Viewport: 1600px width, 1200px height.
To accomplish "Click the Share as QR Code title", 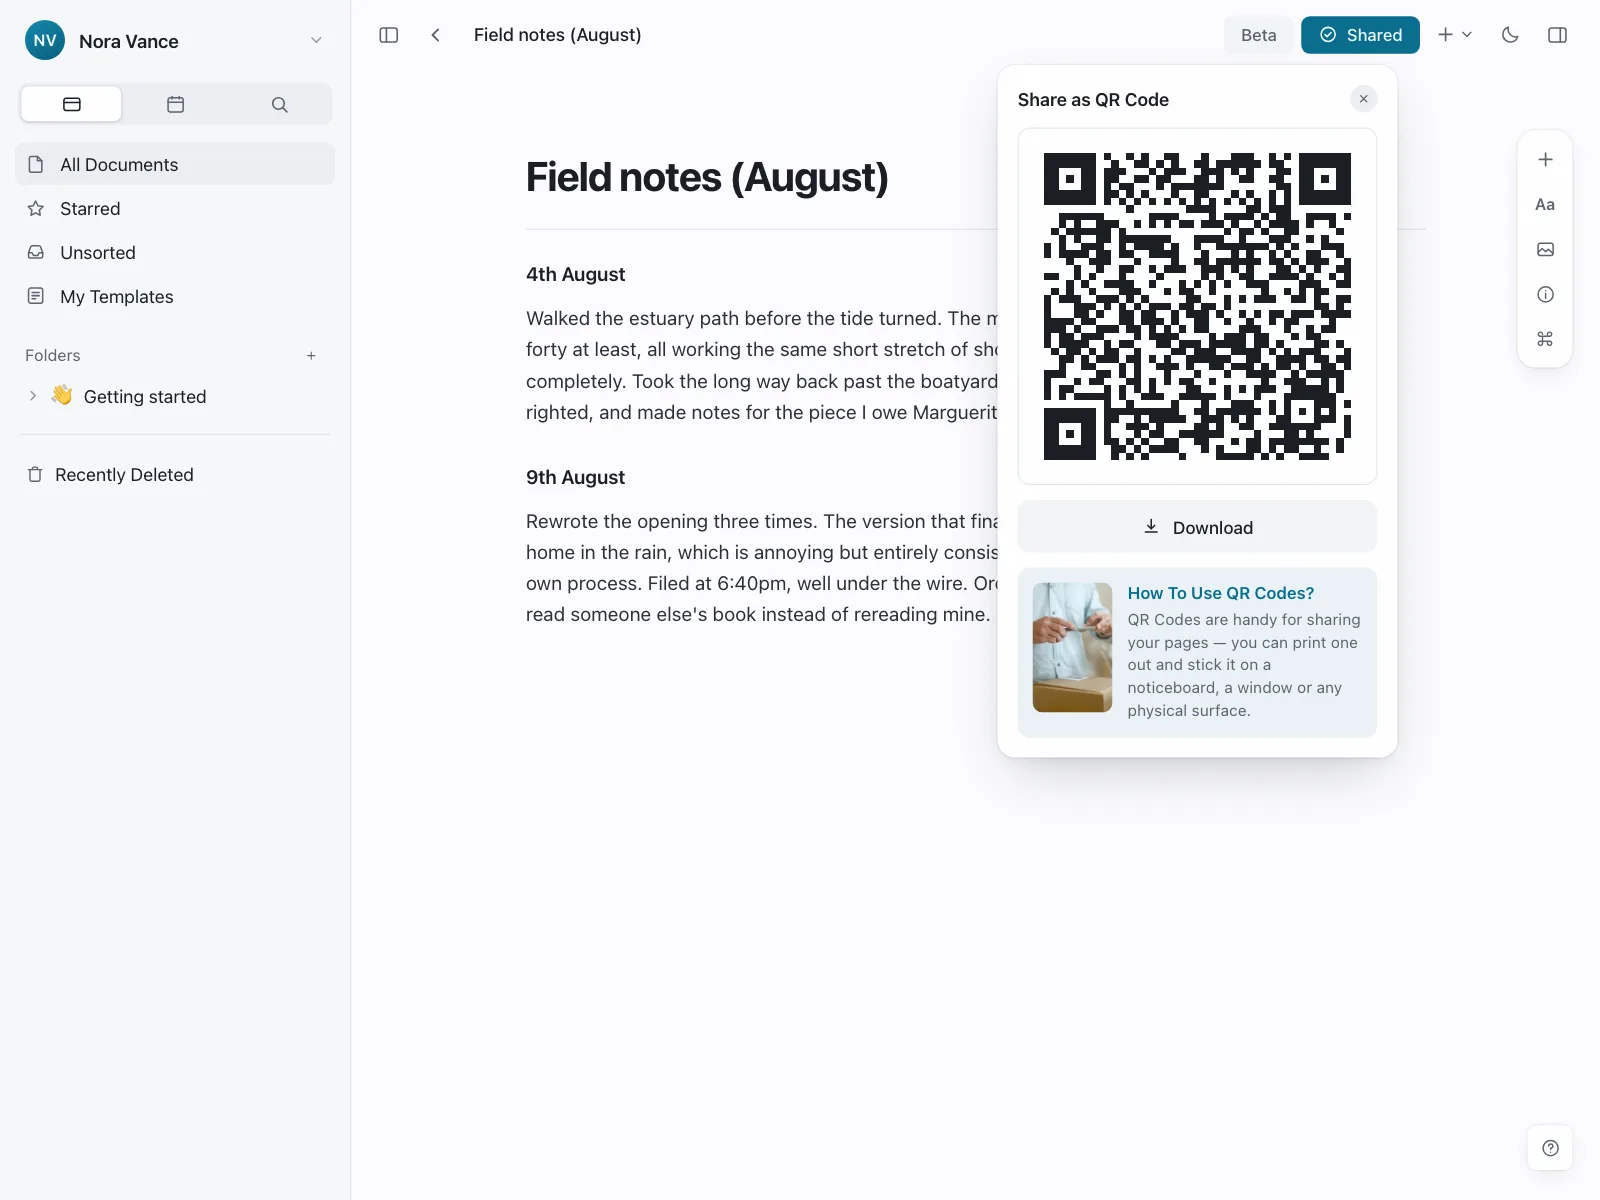I will [x=1093, y=99].
